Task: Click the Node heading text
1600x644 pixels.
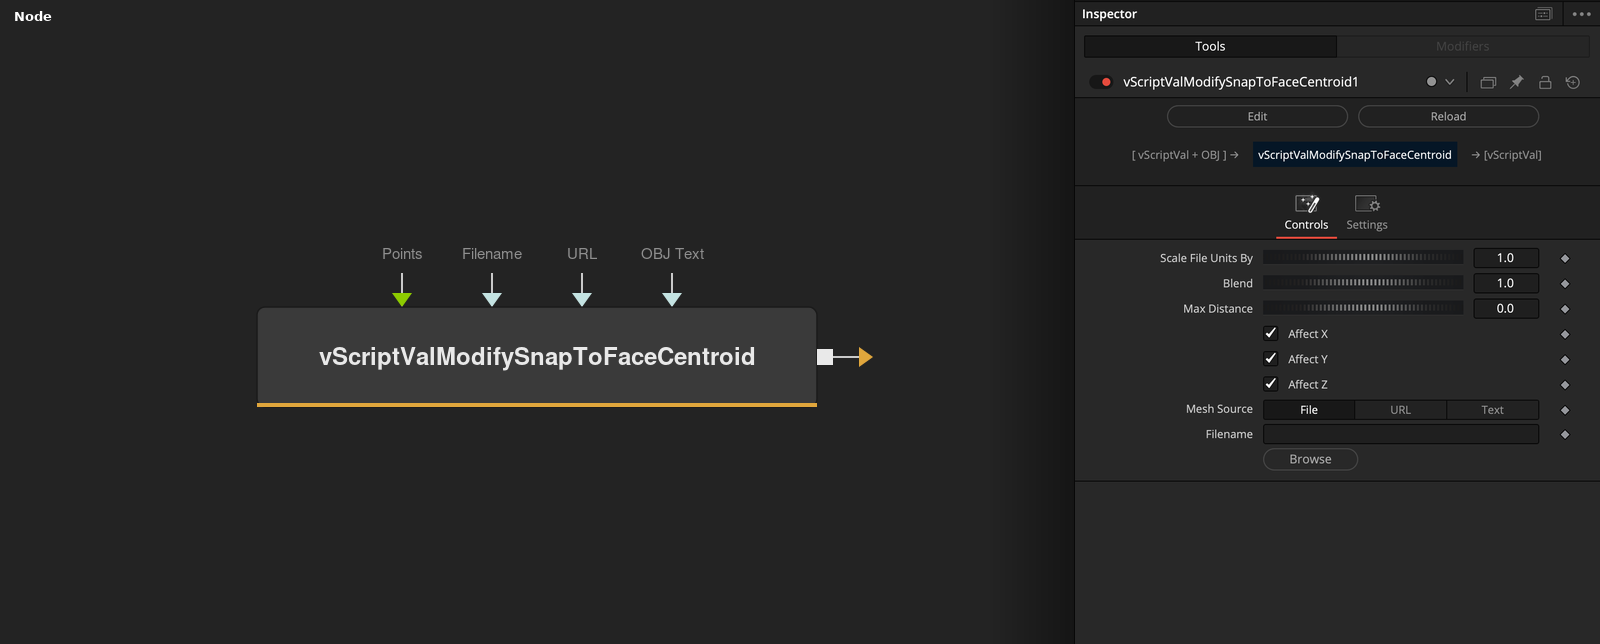Action: tap(33, 16)
